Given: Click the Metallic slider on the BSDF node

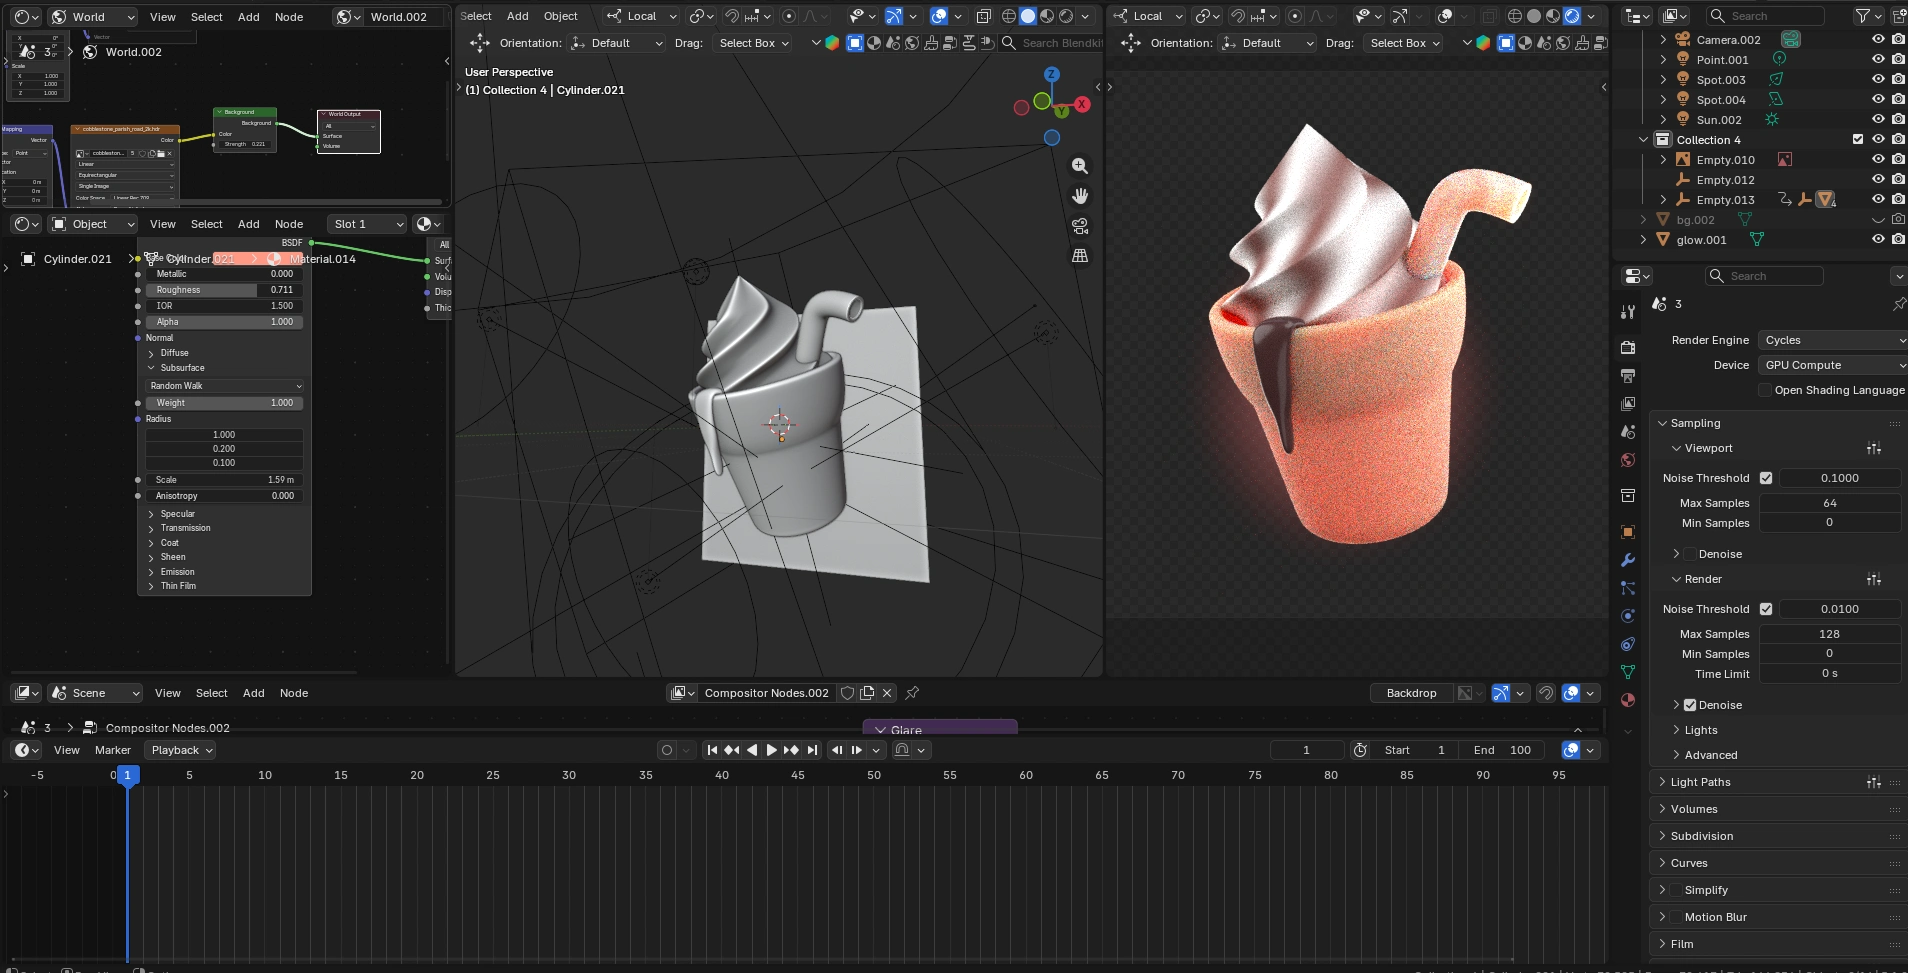Looking at the screenshot, I should (x=225, y=274).
